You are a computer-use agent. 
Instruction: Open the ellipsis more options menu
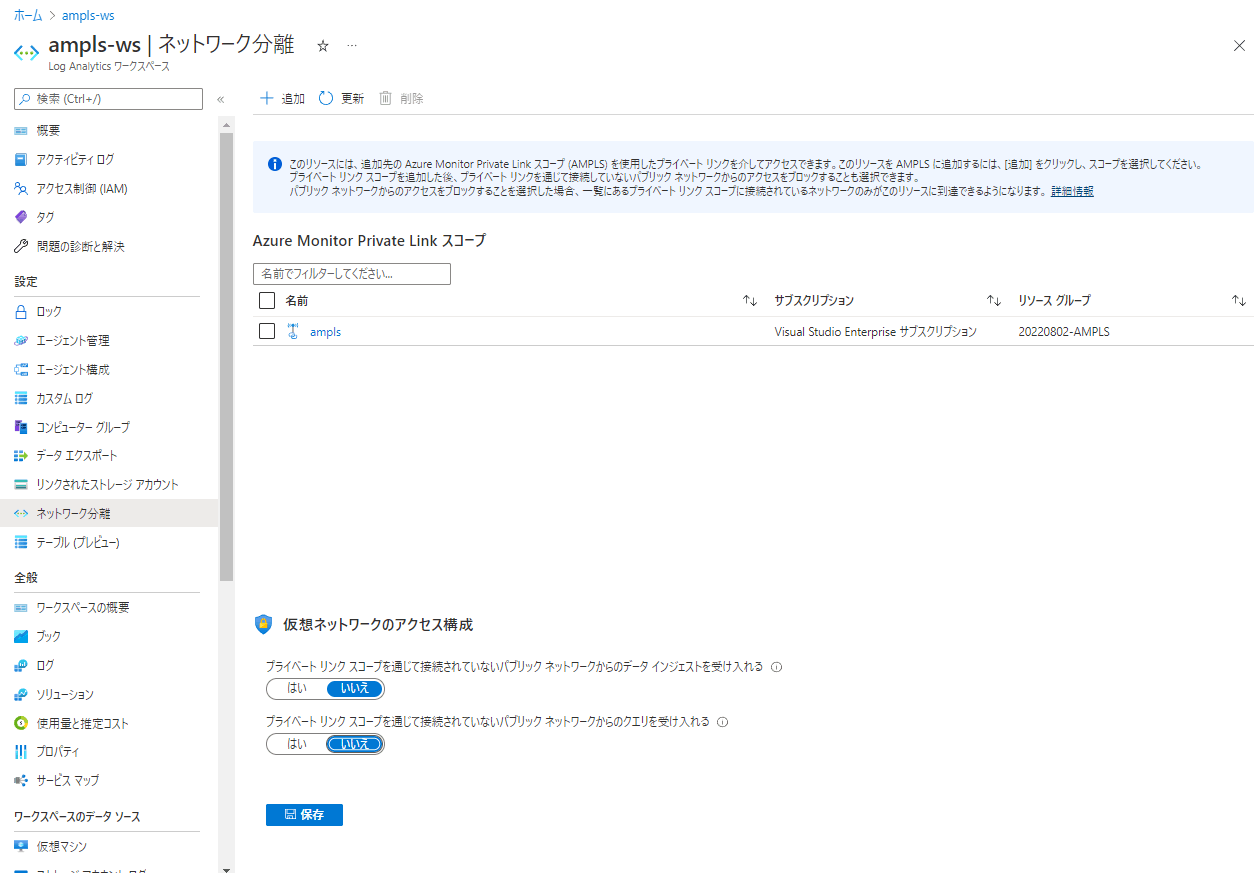[x=352, y=46]
